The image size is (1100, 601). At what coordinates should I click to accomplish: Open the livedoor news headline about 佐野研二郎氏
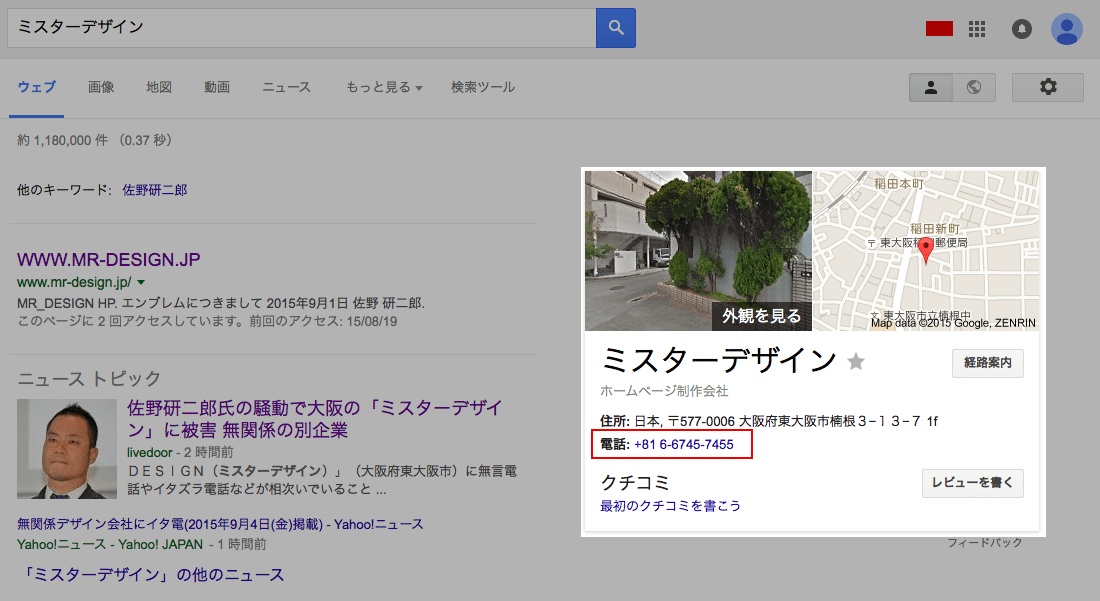pos(314,419)
